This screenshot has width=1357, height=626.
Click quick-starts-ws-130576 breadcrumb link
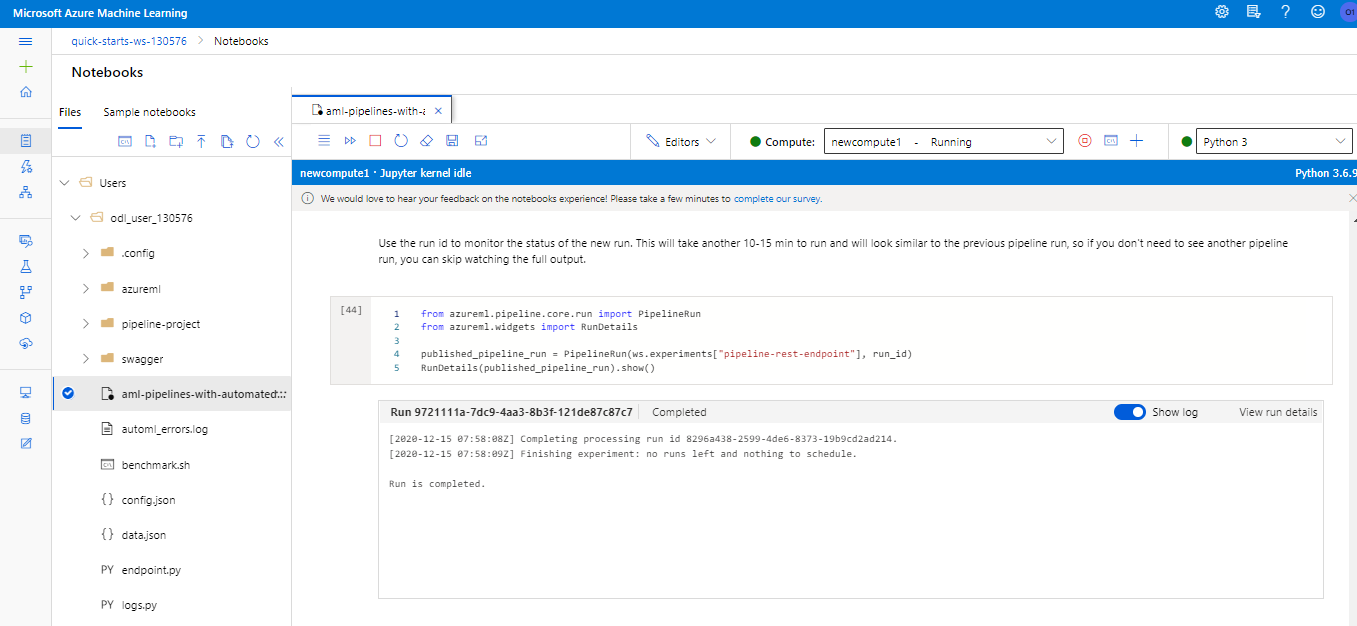click(129, 41)
